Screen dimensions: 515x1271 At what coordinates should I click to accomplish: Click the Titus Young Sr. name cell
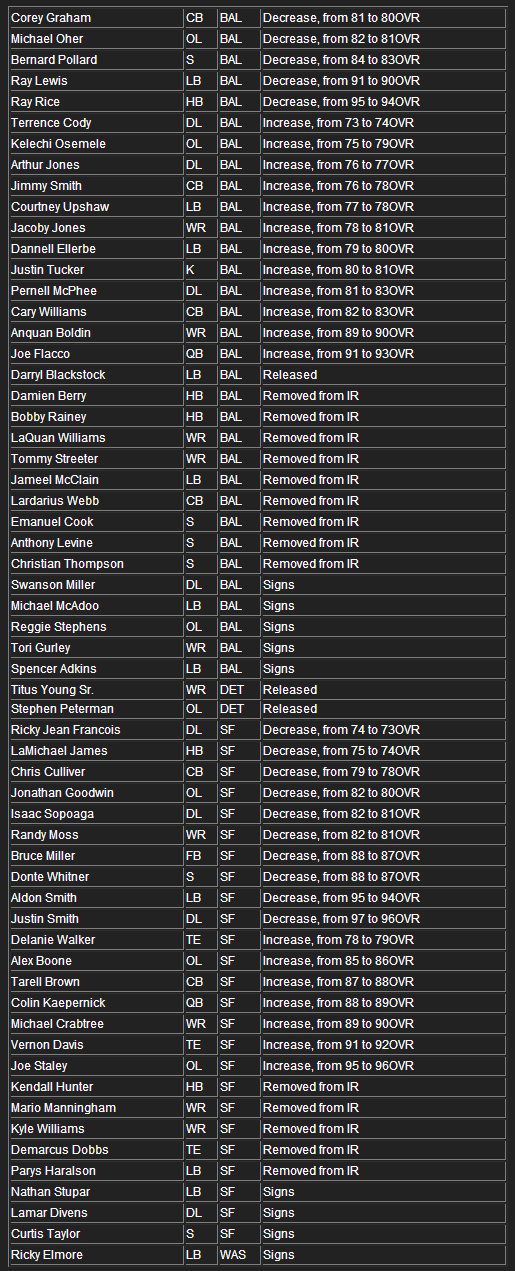click(x=95, y=690)
